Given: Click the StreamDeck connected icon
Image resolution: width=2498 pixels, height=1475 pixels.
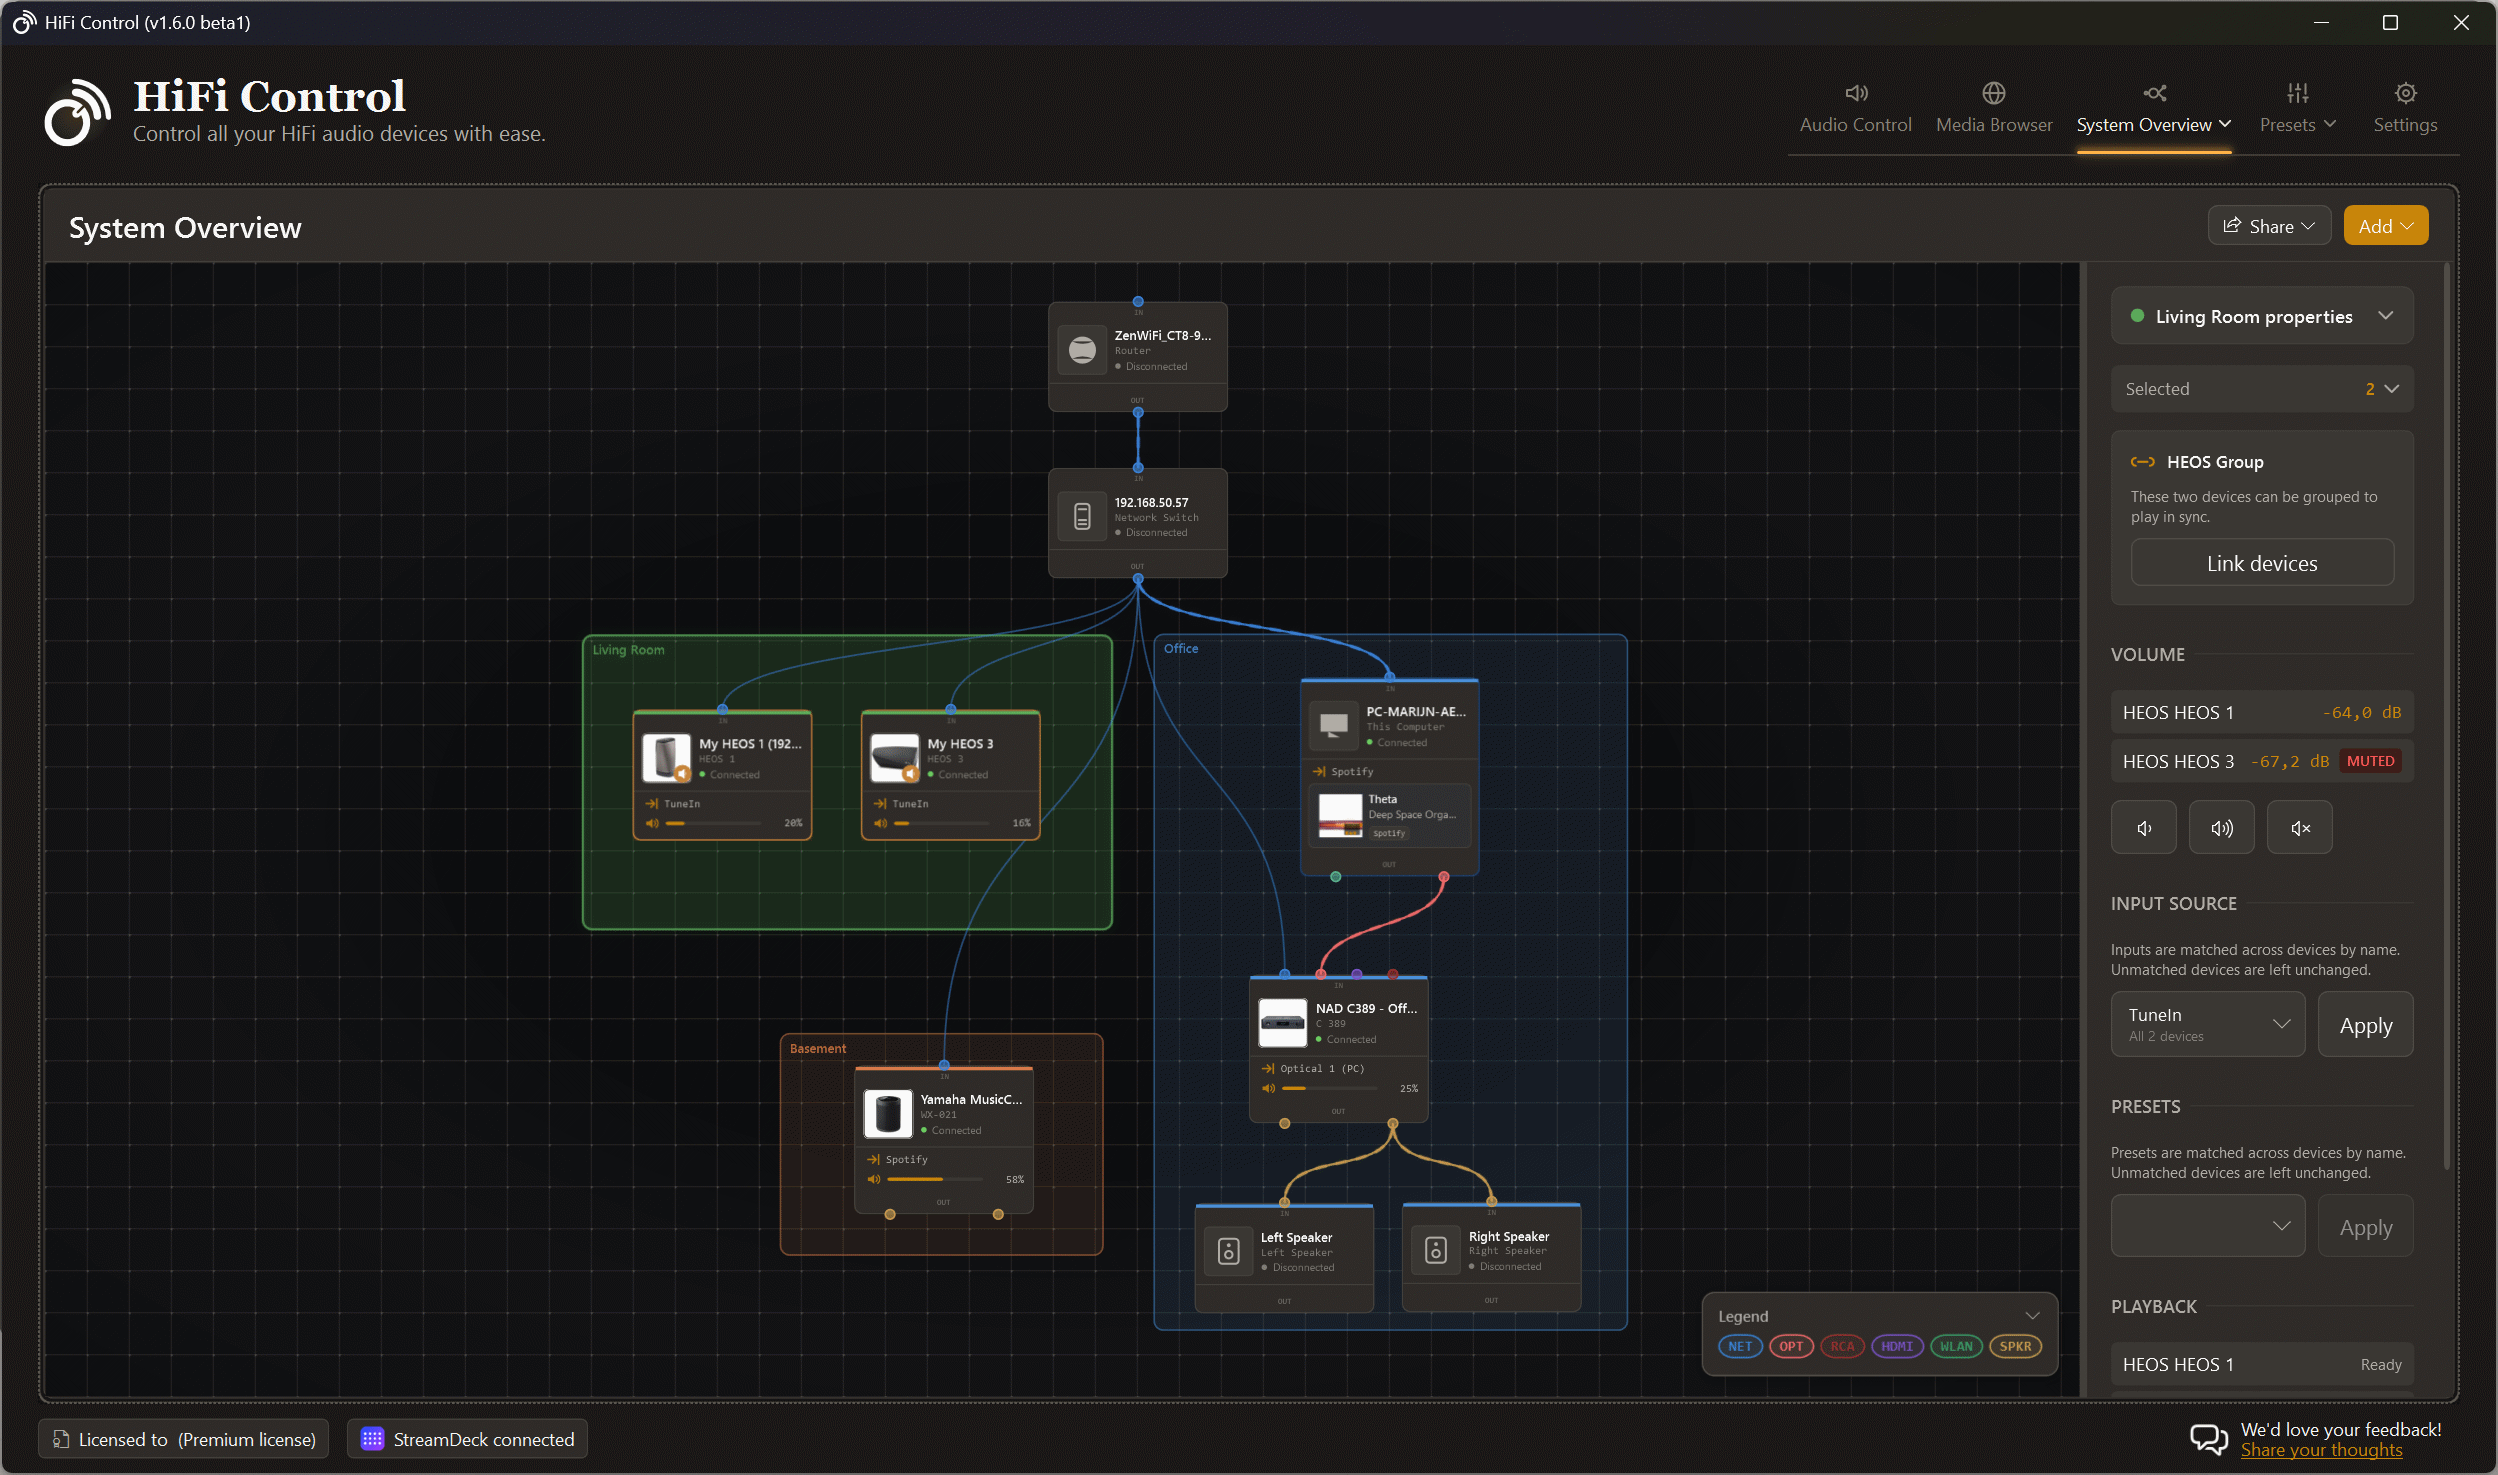Looking at the screenshot, I should (372, 1439).
